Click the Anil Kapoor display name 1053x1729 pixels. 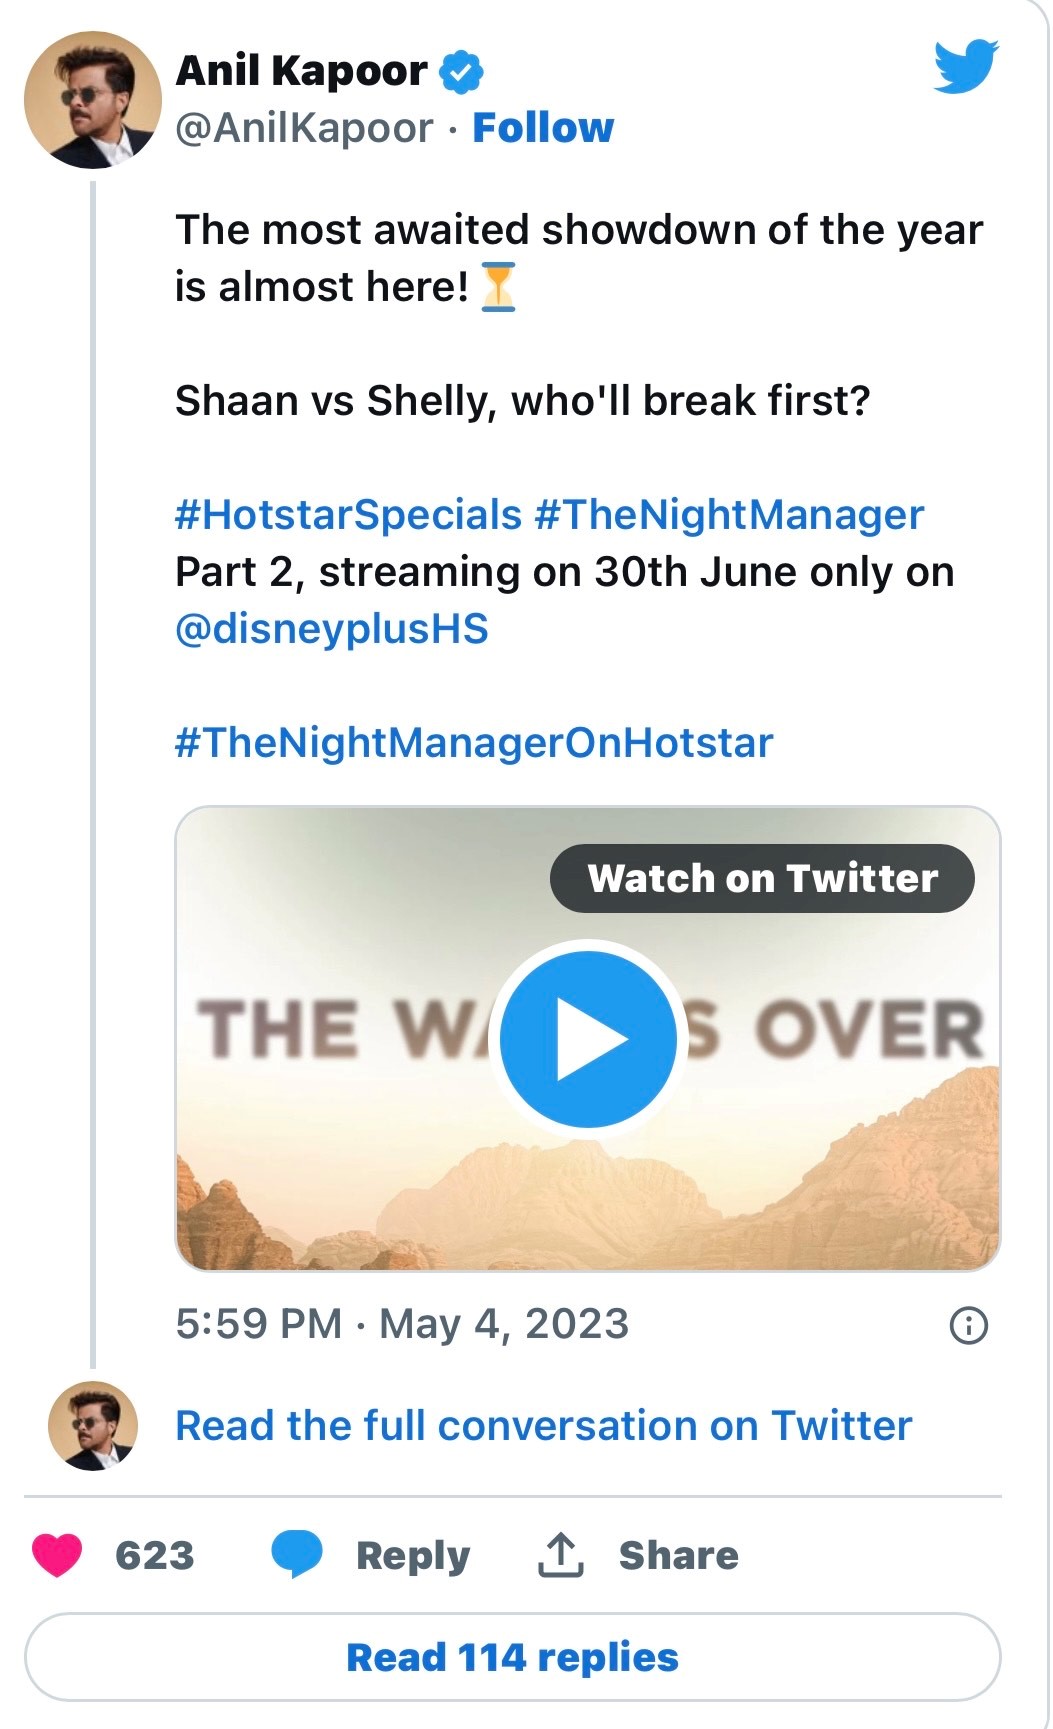pos(301,72)
